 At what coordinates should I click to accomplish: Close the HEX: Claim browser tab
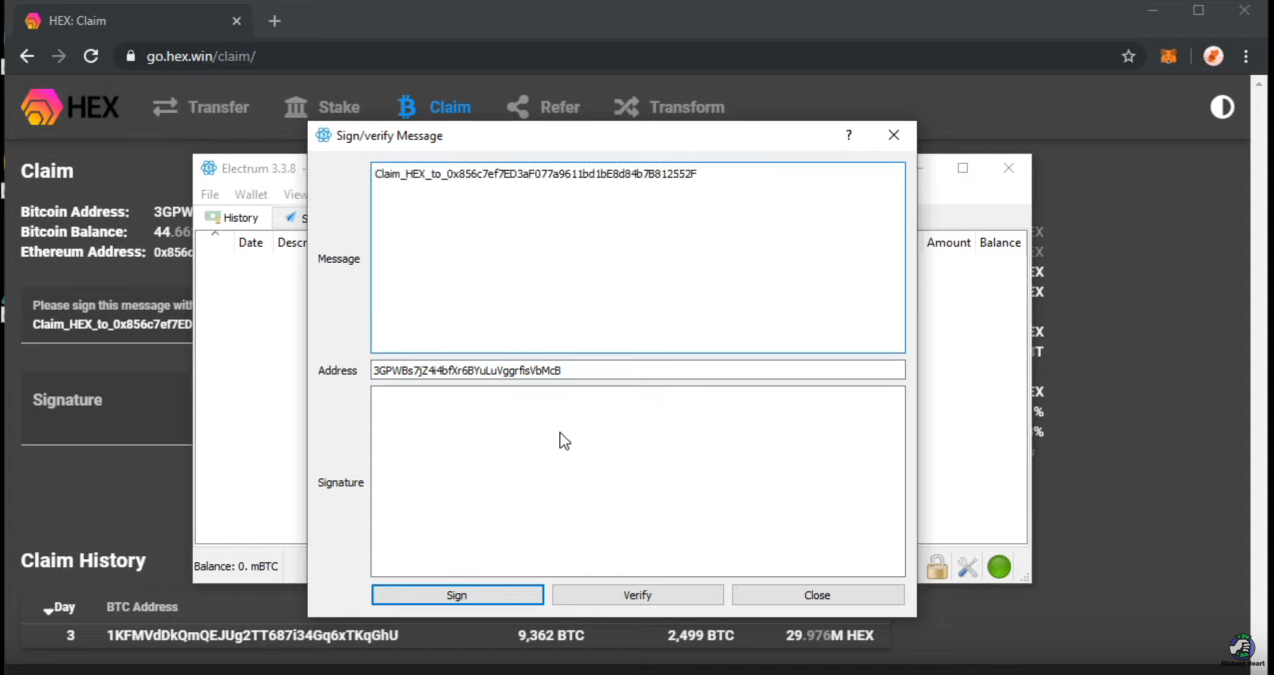[237, 21]
